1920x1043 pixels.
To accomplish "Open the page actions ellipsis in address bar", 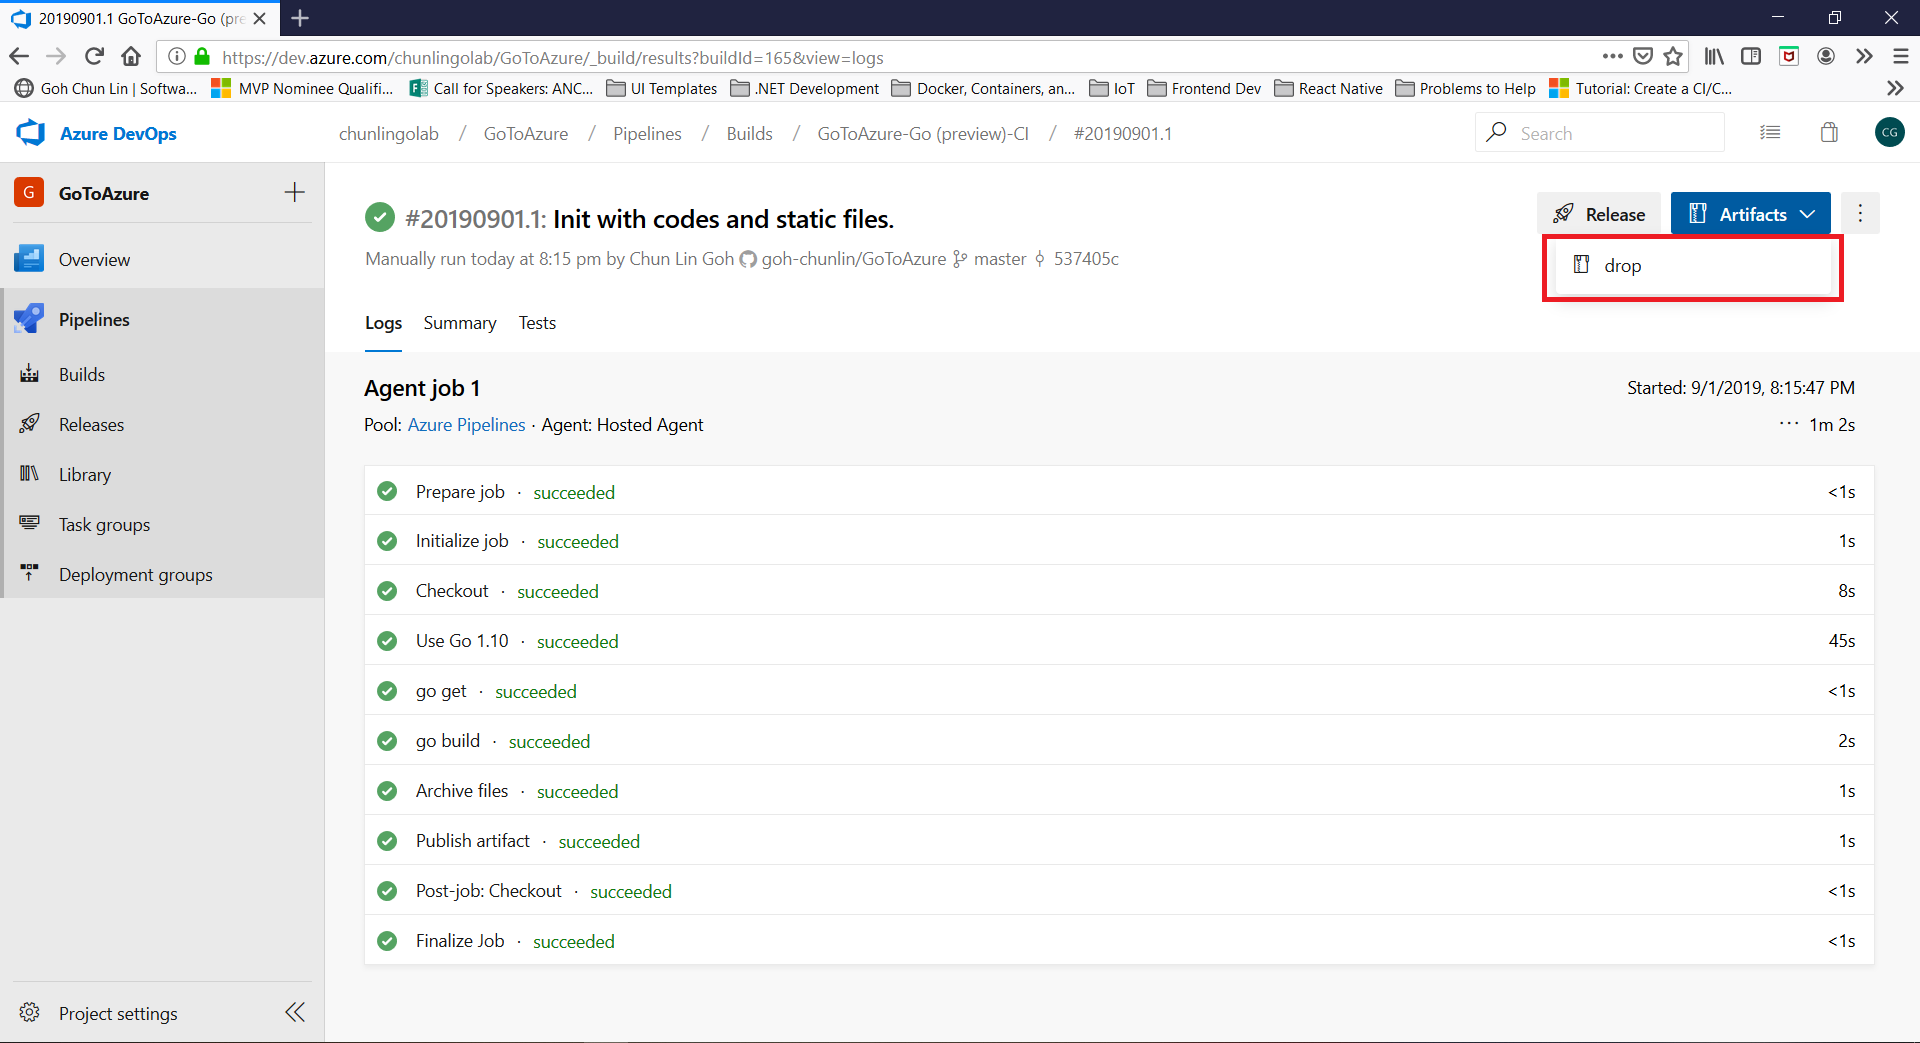I will (1612, 56).
